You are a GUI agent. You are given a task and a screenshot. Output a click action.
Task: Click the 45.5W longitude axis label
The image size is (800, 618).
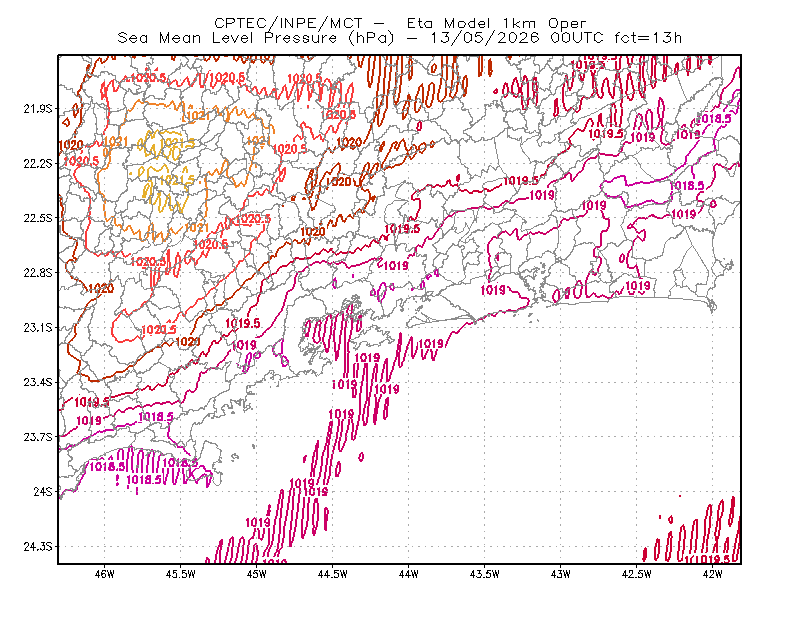click(x=181, y=574)
